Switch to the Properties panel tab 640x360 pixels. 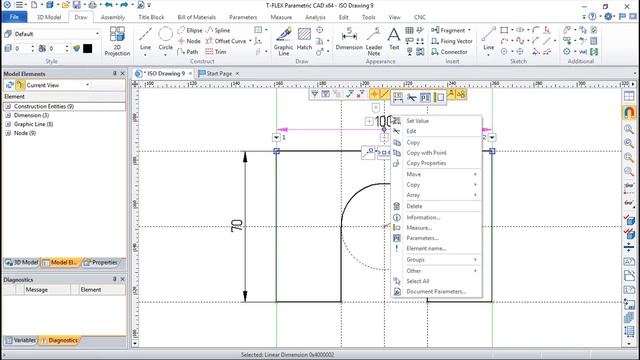tap(101, 262)
